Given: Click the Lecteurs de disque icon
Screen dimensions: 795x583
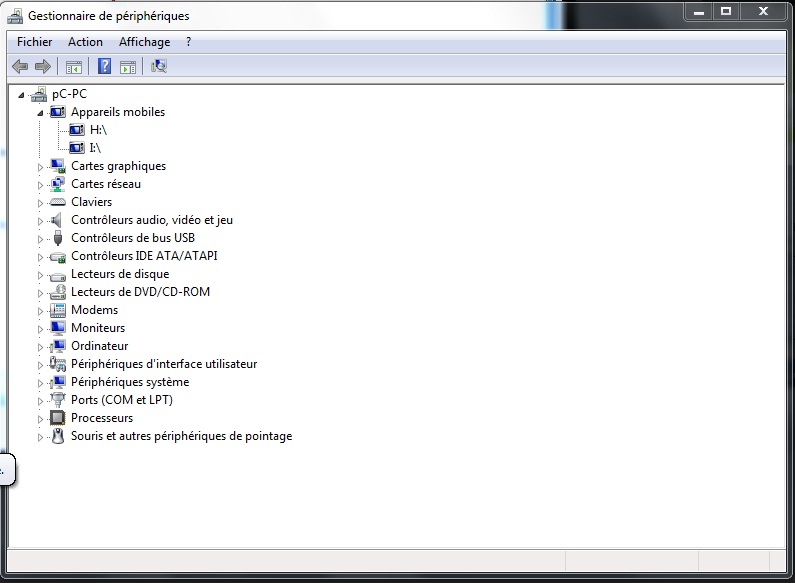Looking at the screenshot, I should pyautogui.click(x=58, y=276).
